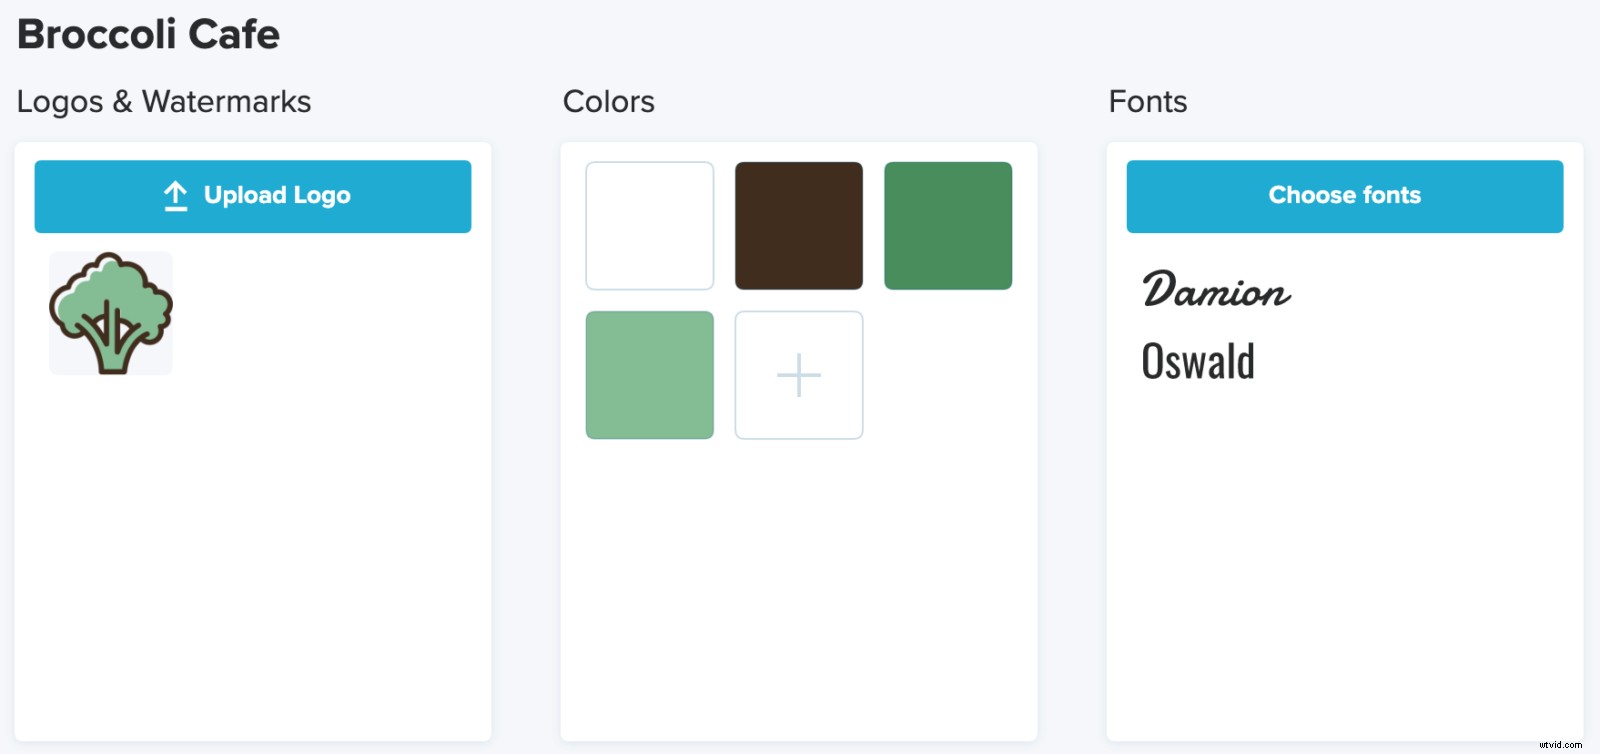Click the upload arrow icon on Upload Logo
This screenshot has width=1600, height=754.
[175, 195]
